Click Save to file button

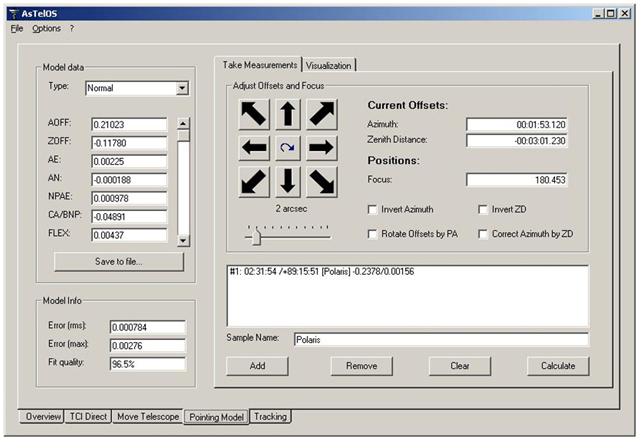tap(119, 261)
